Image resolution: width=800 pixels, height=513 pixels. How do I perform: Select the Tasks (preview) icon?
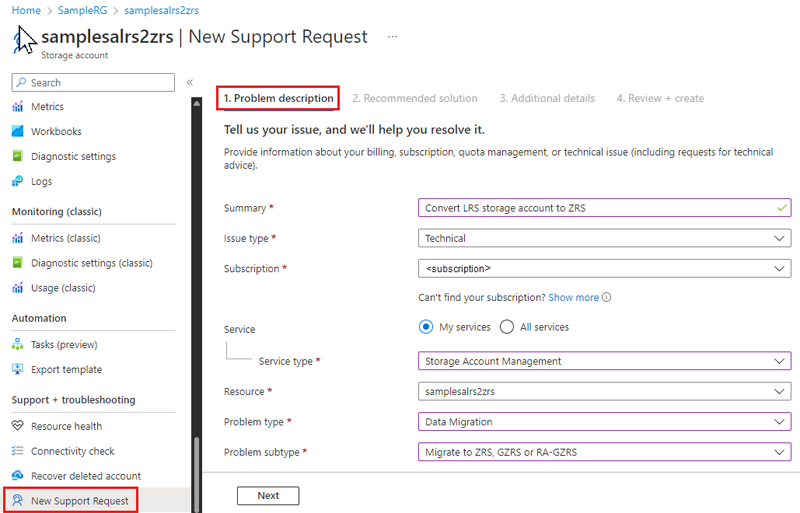tap(17, 345)
